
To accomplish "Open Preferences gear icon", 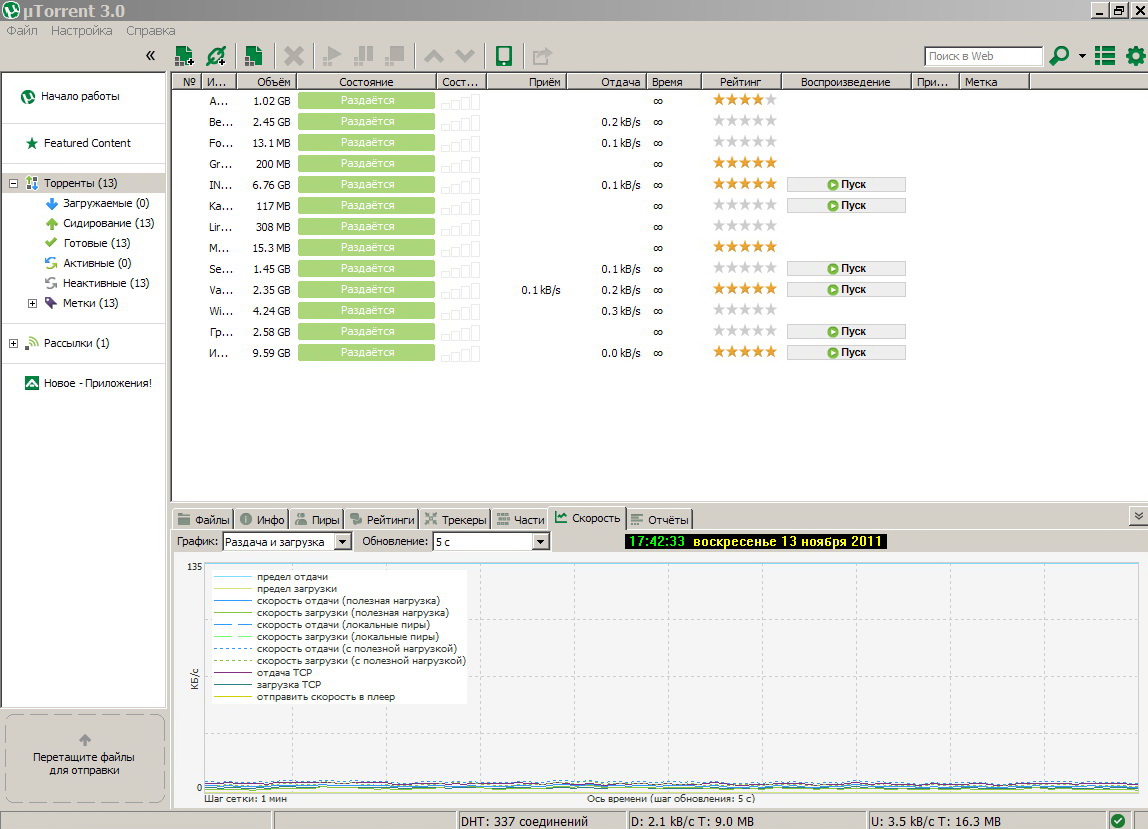I will (1136, 56).
